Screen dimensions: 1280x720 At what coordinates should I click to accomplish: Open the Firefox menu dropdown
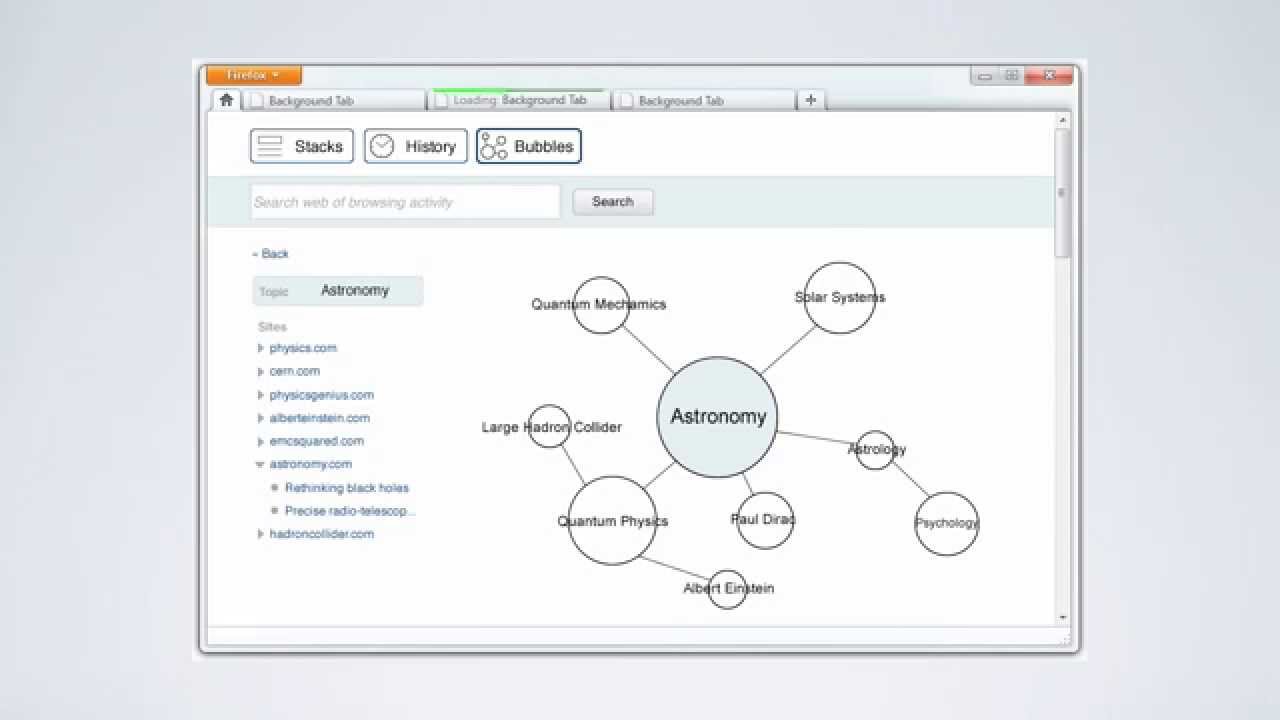coord(254,75)
